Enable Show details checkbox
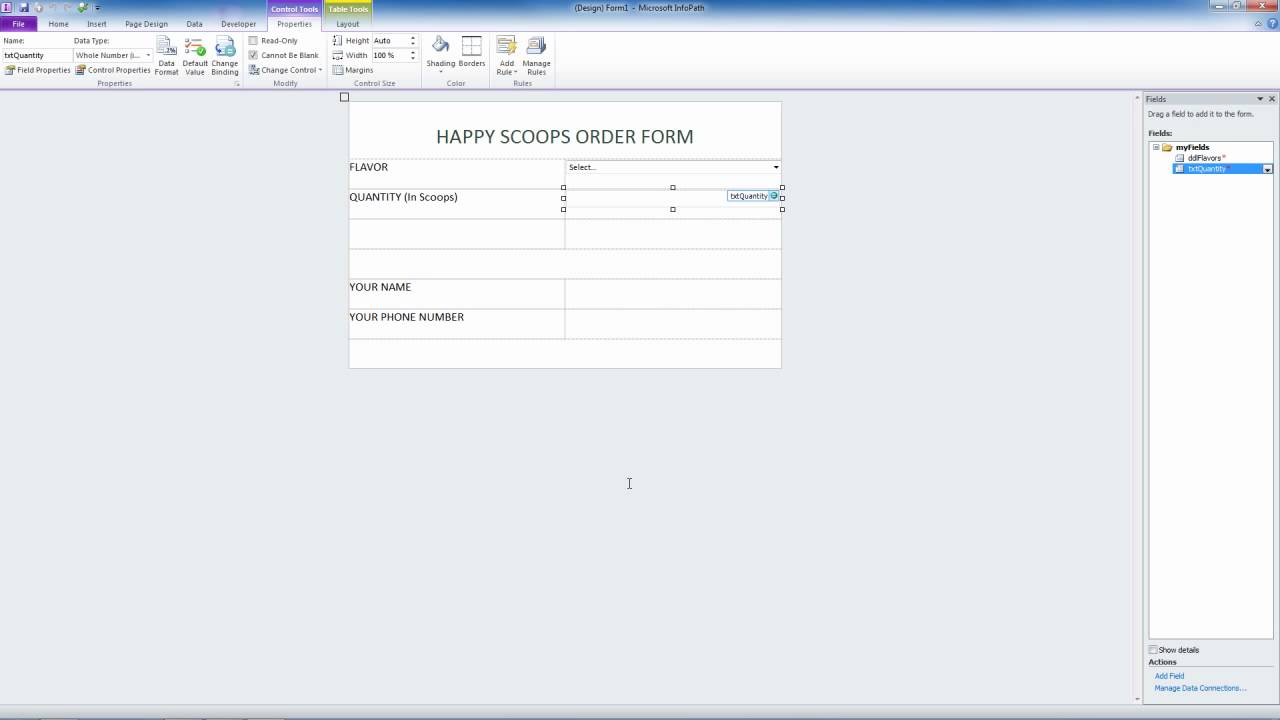The width and height of the screenshot is (1280, 720). [x=1153, y=650]
